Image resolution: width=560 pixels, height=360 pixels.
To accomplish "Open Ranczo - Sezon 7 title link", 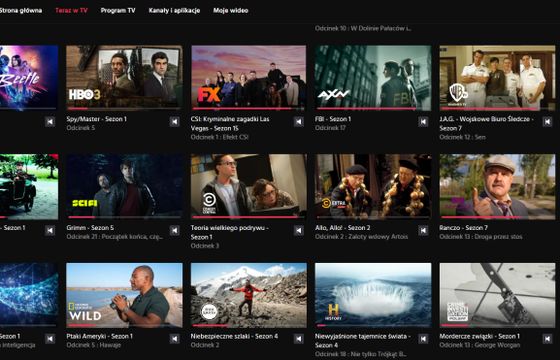I will 464,228.
